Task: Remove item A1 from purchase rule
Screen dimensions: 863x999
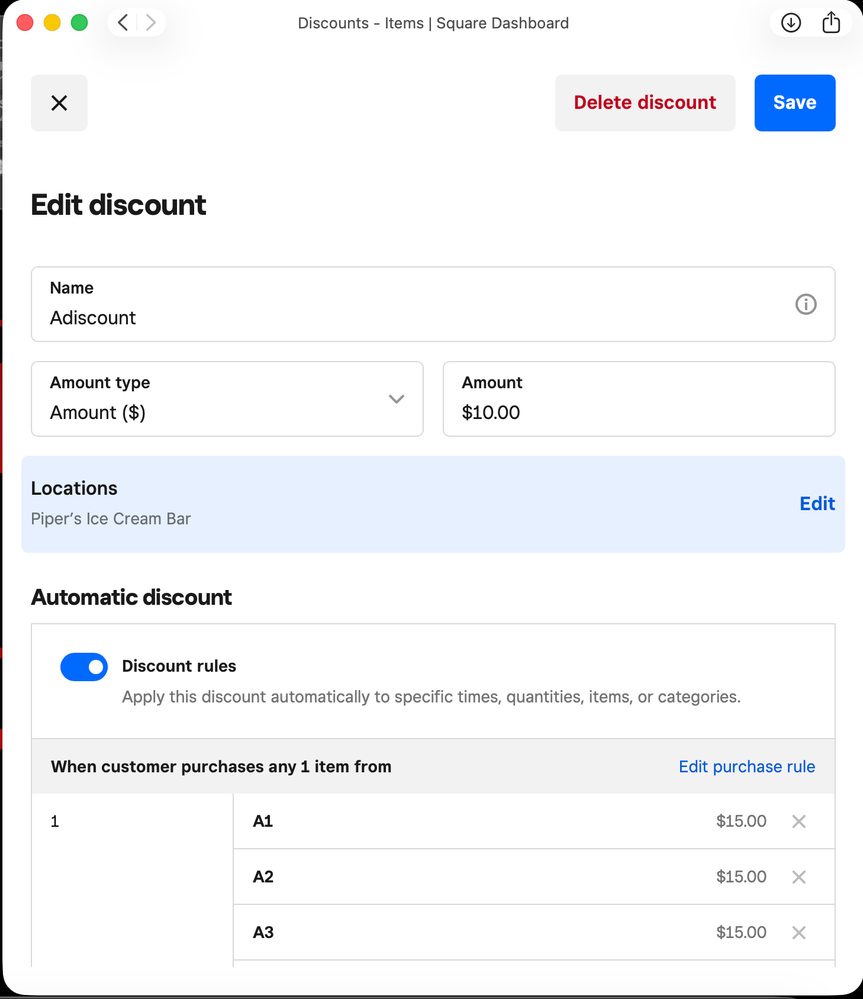Action: [x=798, y=822]
